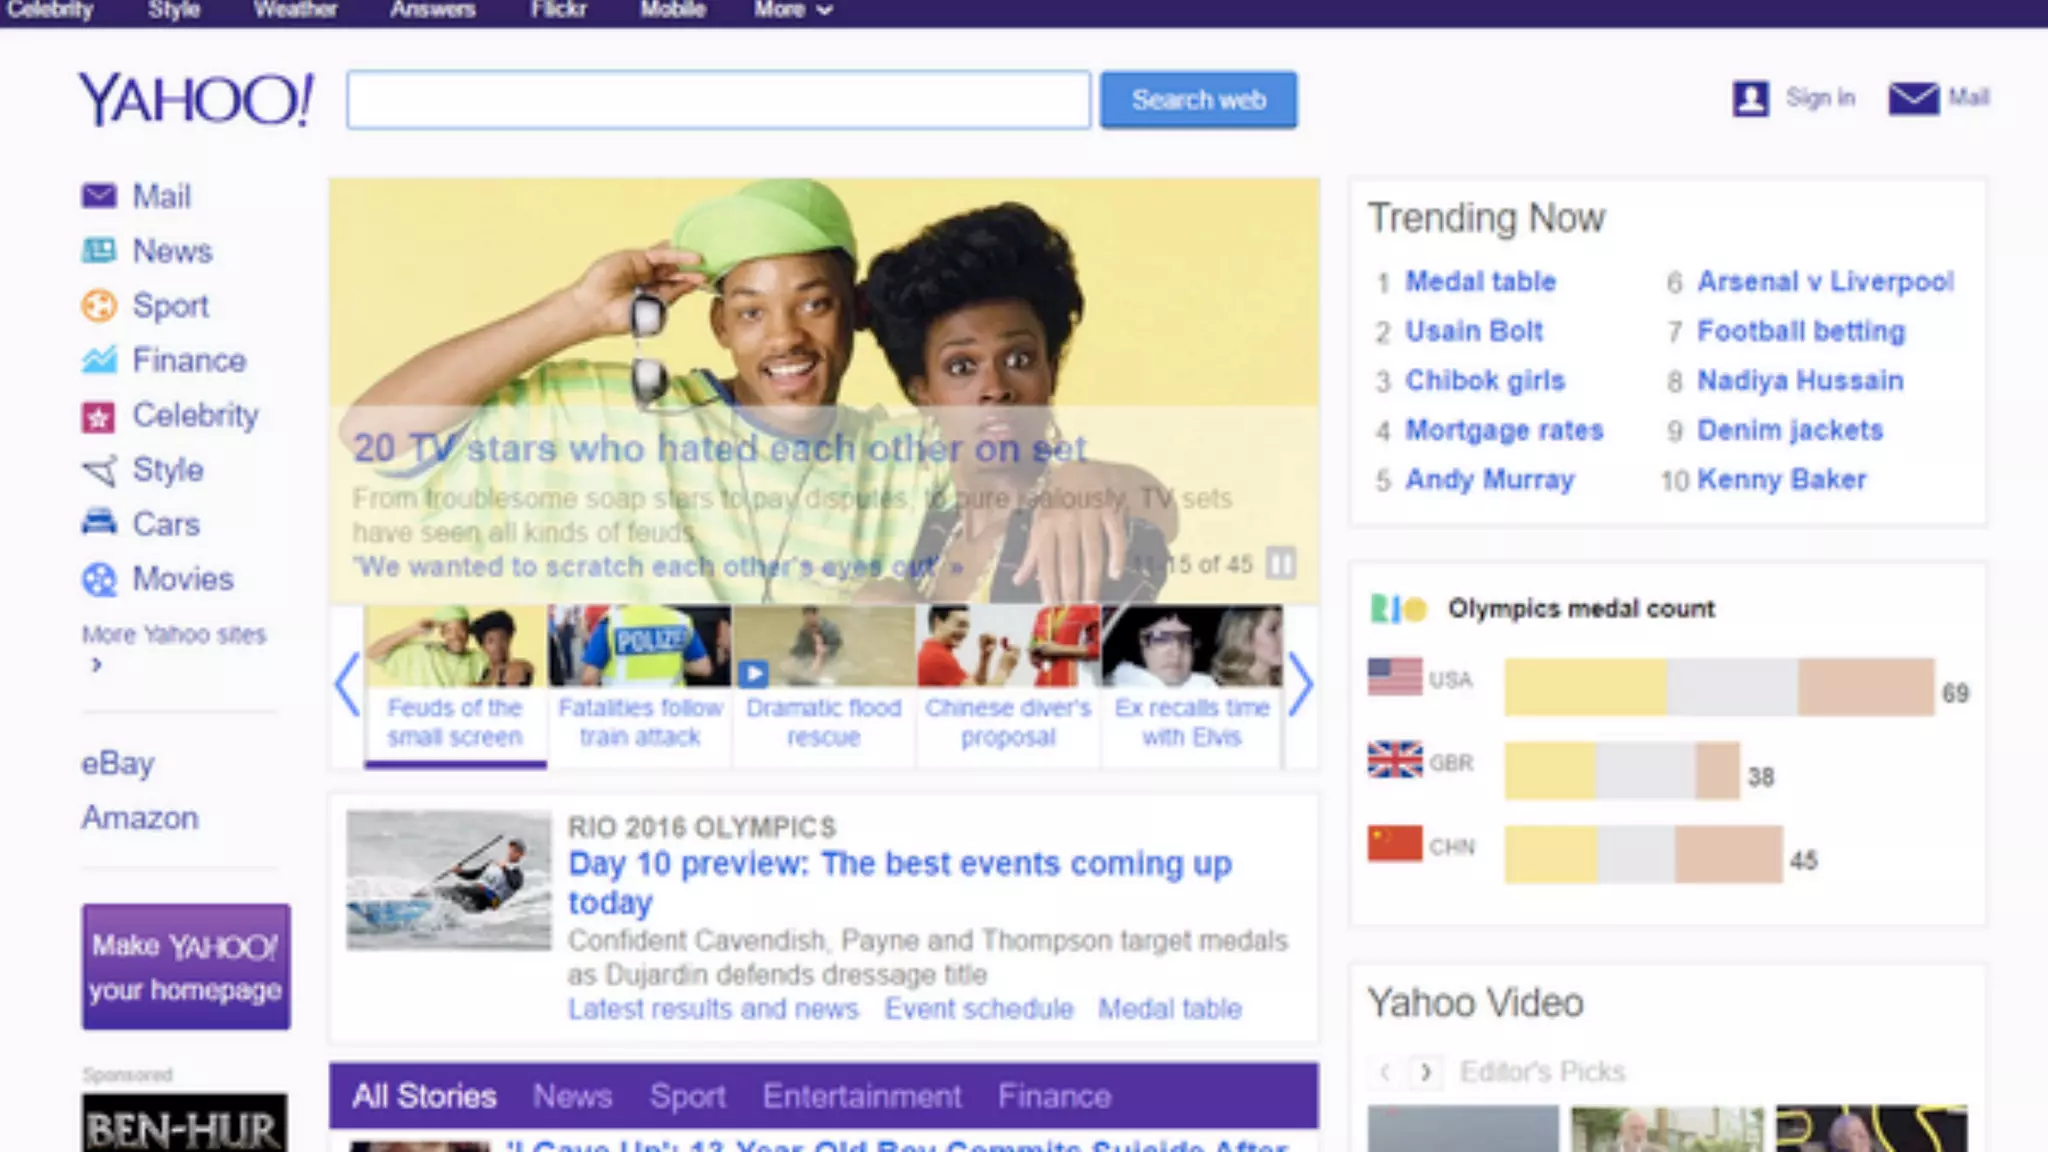Open trending topic Usain Bolt
The height and width of the screenshot is (1152, 2048).
tap(1473, 331)
